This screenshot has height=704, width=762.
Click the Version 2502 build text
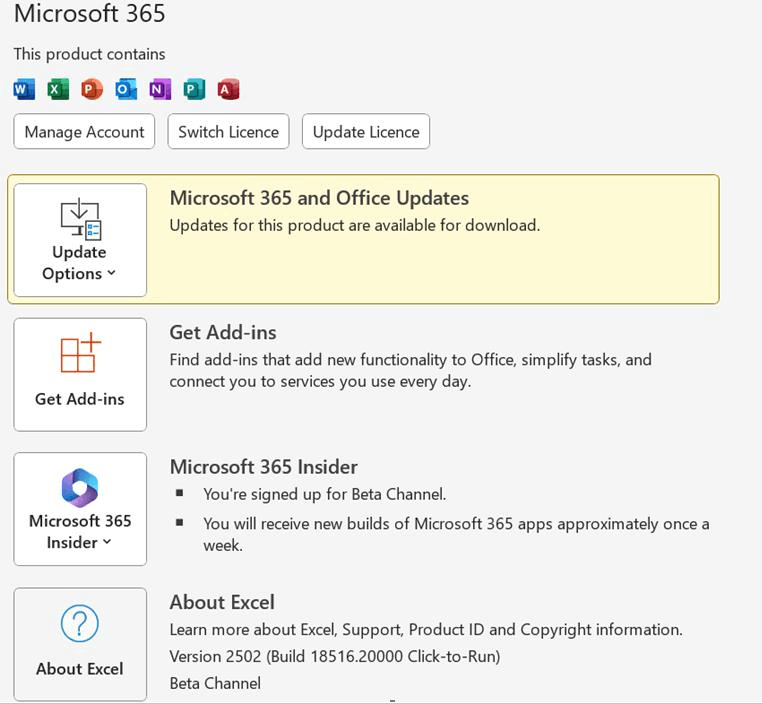pyautogui.click(x=335, y=656)
